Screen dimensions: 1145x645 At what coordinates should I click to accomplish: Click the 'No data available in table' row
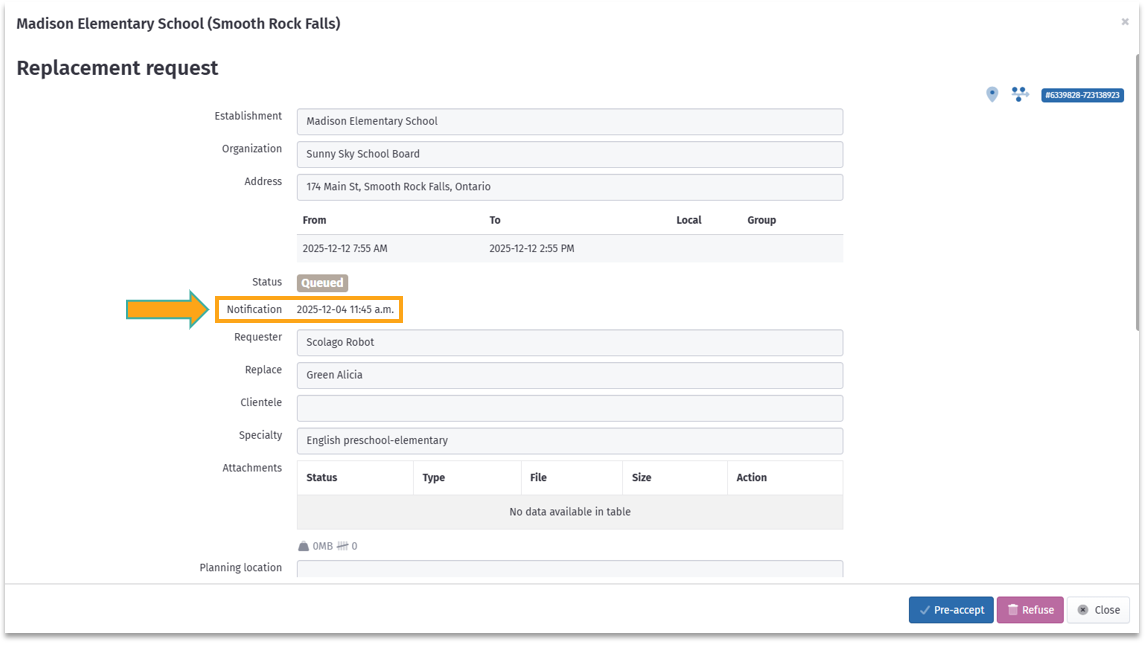570,512
